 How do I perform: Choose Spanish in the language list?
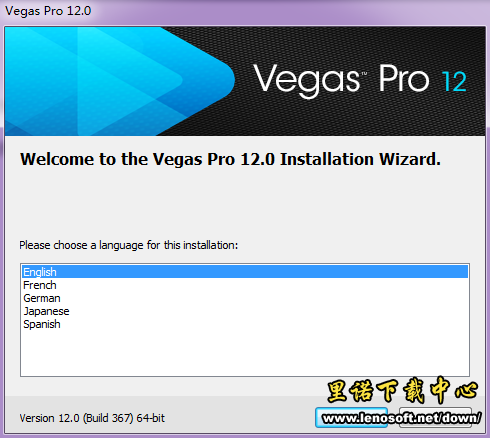tap(42, 324)
